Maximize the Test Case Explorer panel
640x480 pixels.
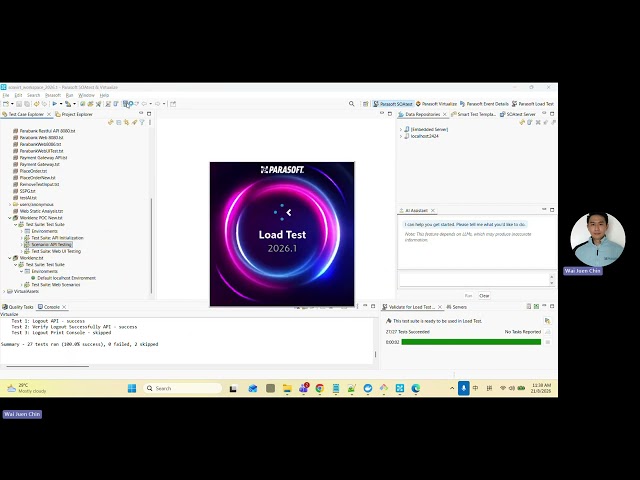tap(149, 114)
